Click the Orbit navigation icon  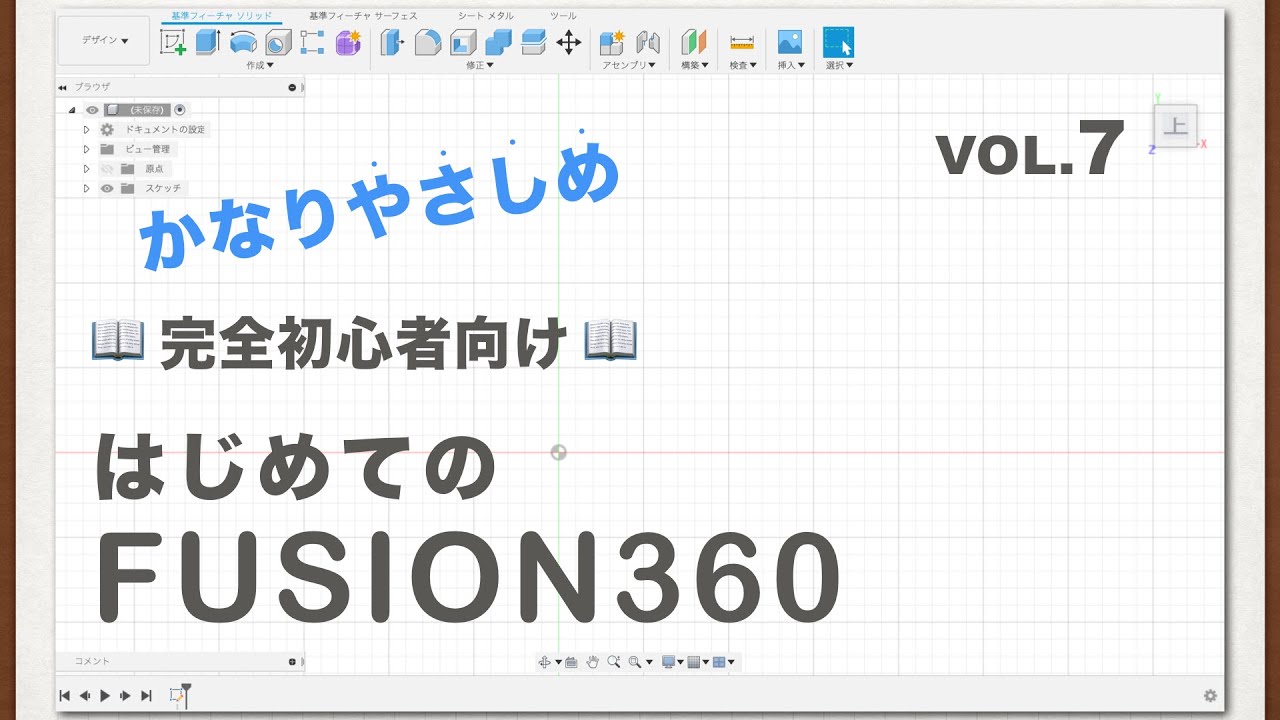tap(545, 662)
